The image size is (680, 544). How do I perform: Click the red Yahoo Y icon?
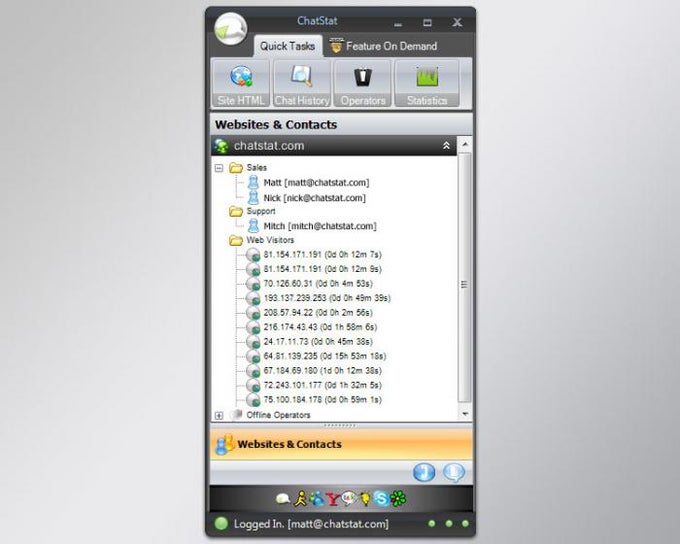pyautogui.click(x=333, y=499)
